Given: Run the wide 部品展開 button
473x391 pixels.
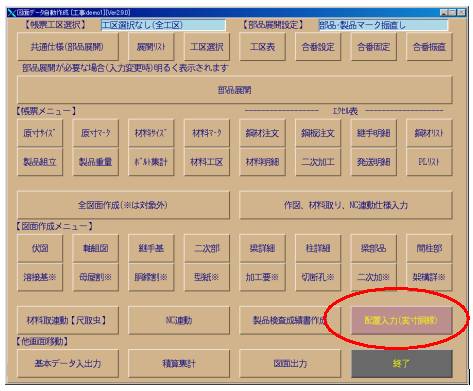Looking at the screenshot, I should (x=235, y=90).
